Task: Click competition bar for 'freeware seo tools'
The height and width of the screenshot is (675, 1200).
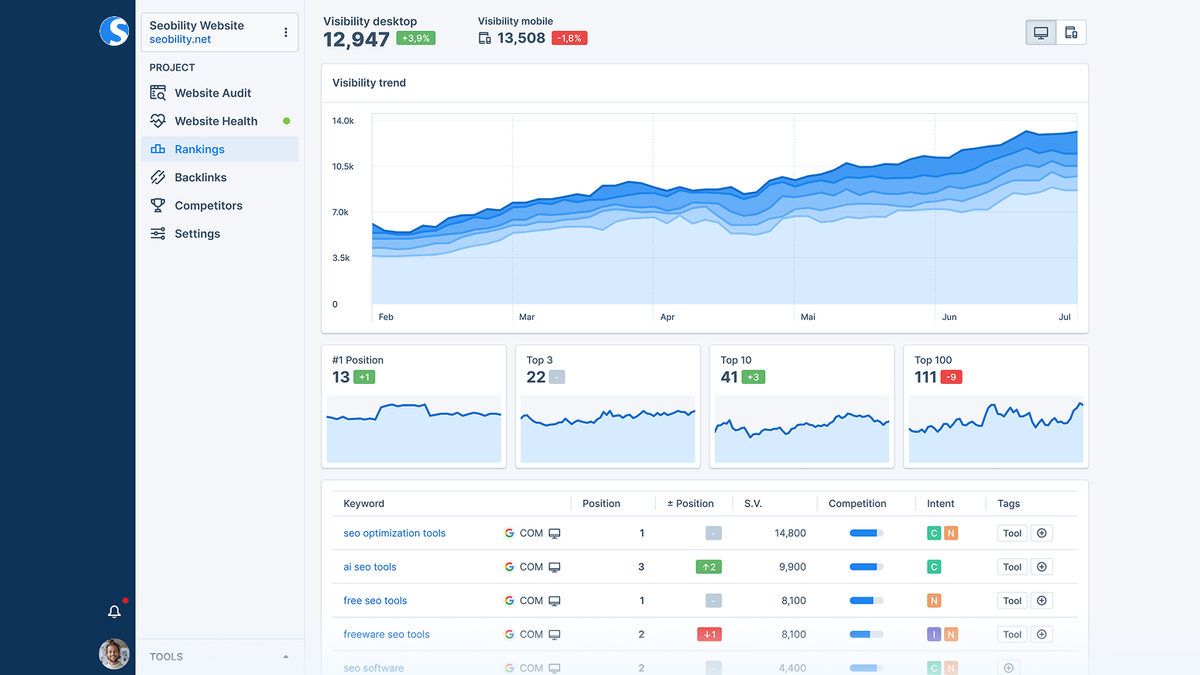Action: click(x=867, y=634)
